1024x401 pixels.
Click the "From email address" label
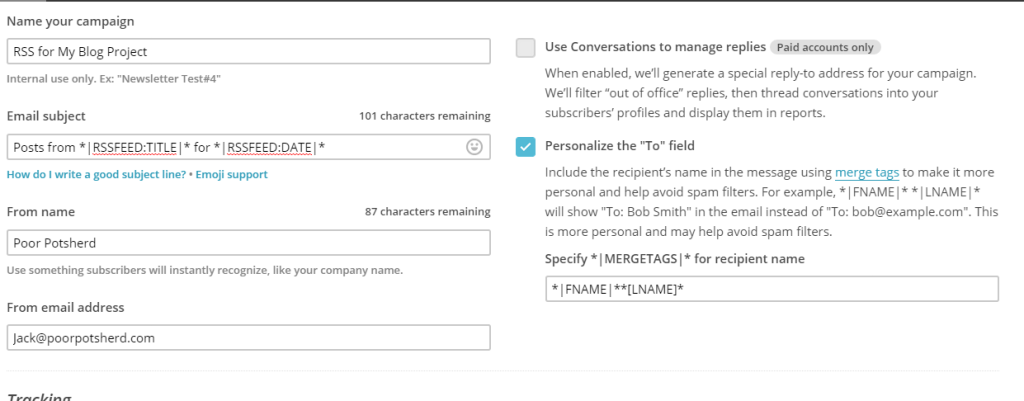click(x=65, y=307)
